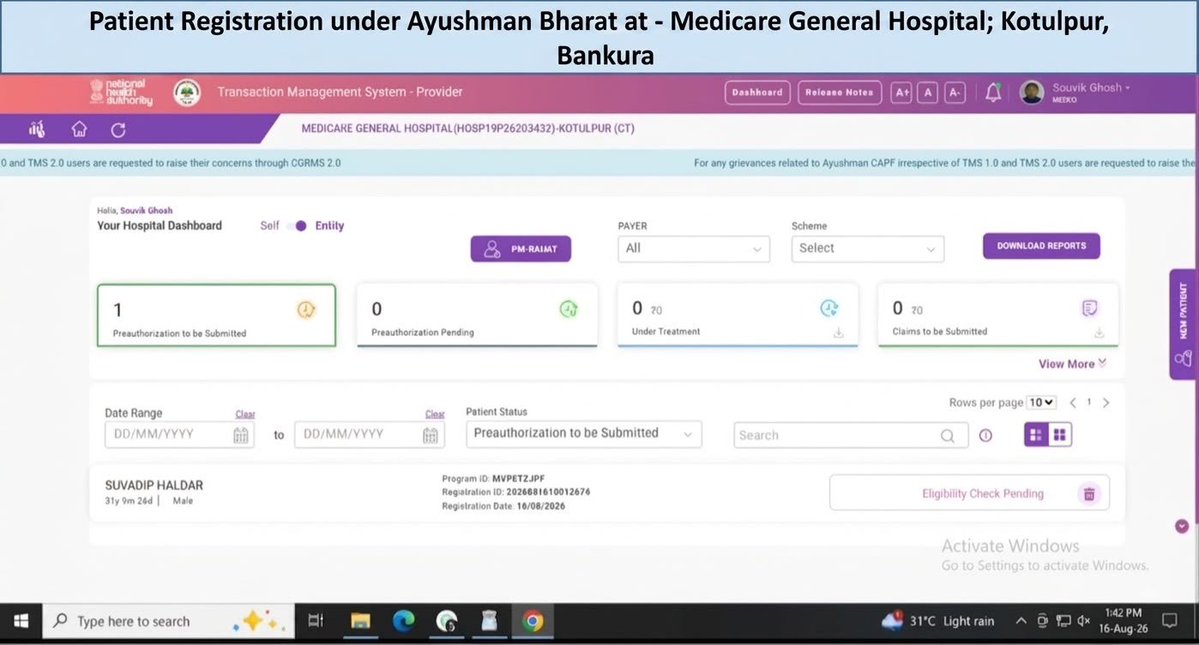Select Preauthorization to be Submitted card
Image resolution: width=1199 pixels, height=645 pixels.
pos(216,316)
